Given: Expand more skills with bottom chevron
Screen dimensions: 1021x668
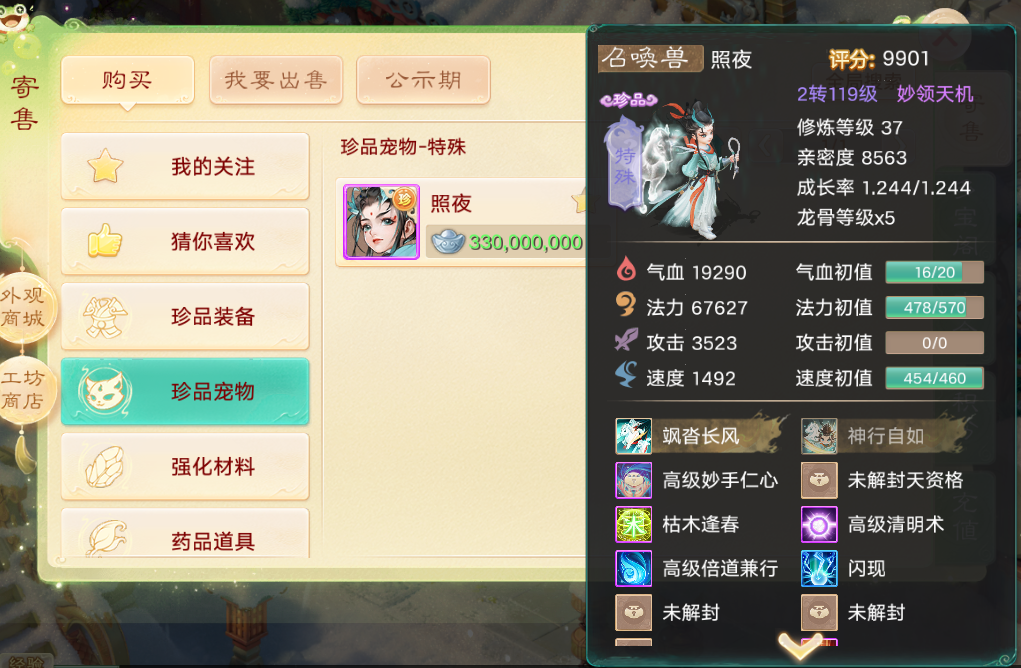Looking at the screenshot, I should coord(800,645).
